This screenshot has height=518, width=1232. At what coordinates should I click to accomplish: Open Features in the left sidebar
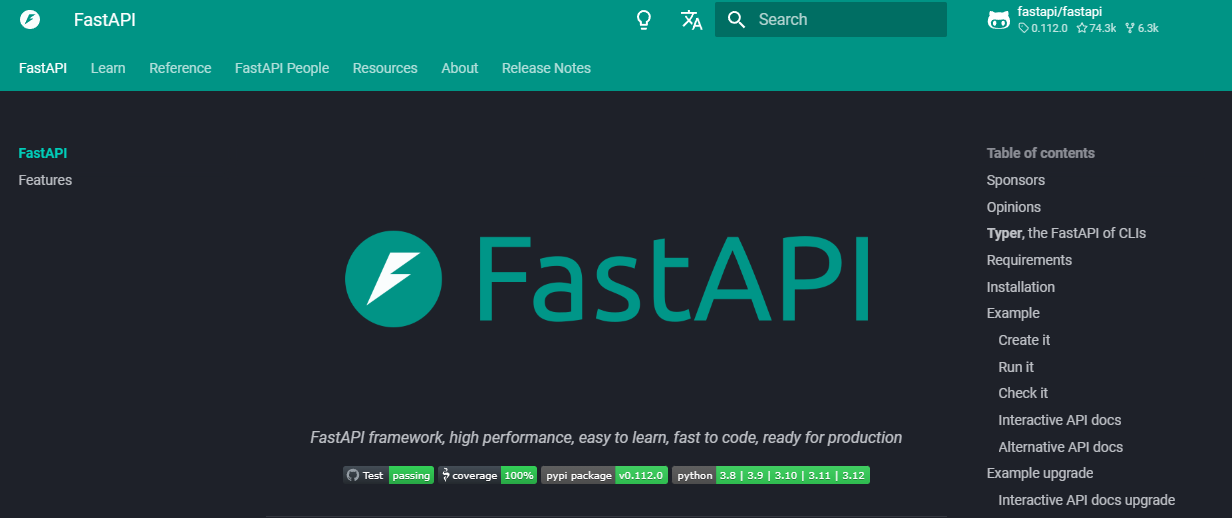pos(45,180)
